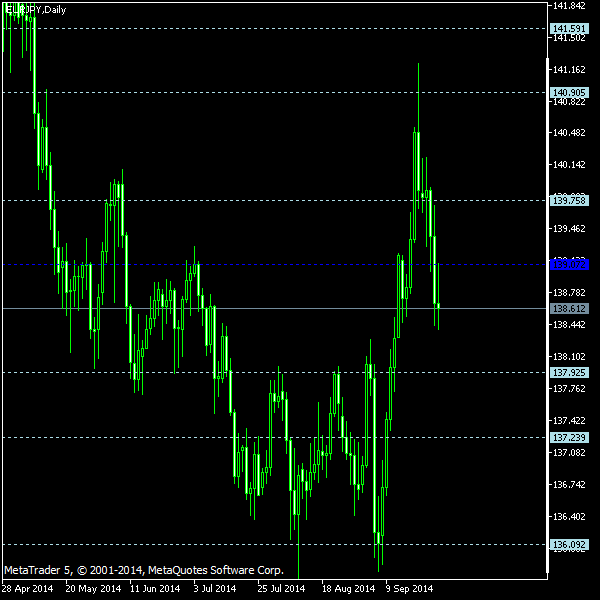Click the 136.402 price scale value
Viewport: 600px width, 600px height.
pos(569,517)
